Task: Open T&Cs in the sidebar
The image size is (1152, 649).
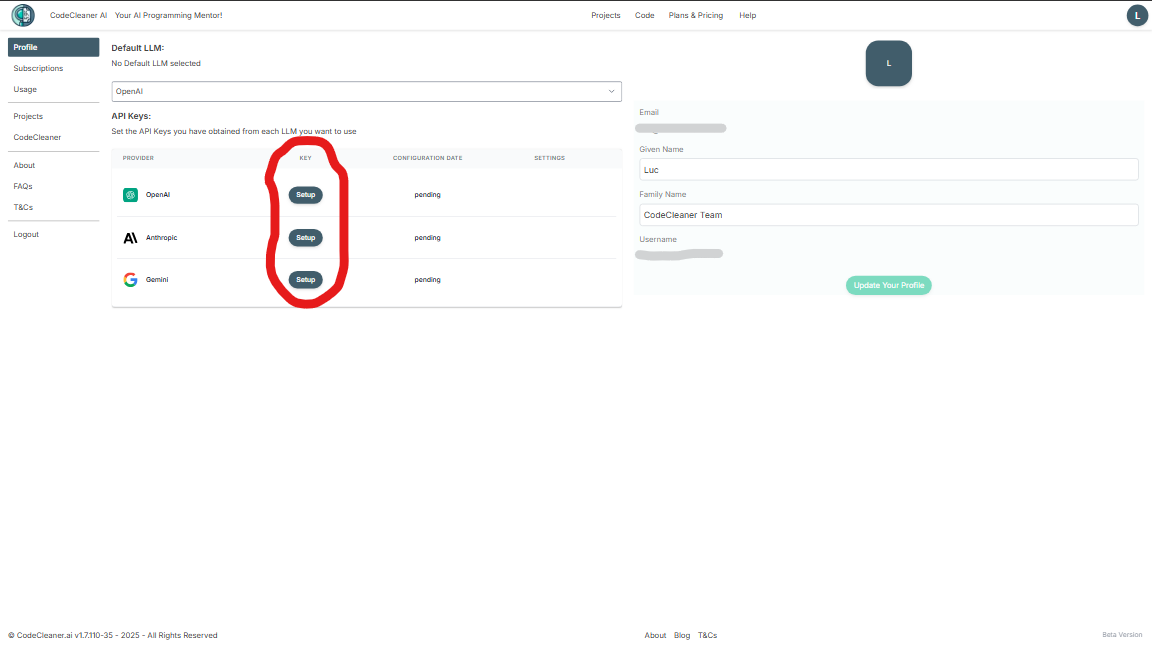Action: point(23,207)
